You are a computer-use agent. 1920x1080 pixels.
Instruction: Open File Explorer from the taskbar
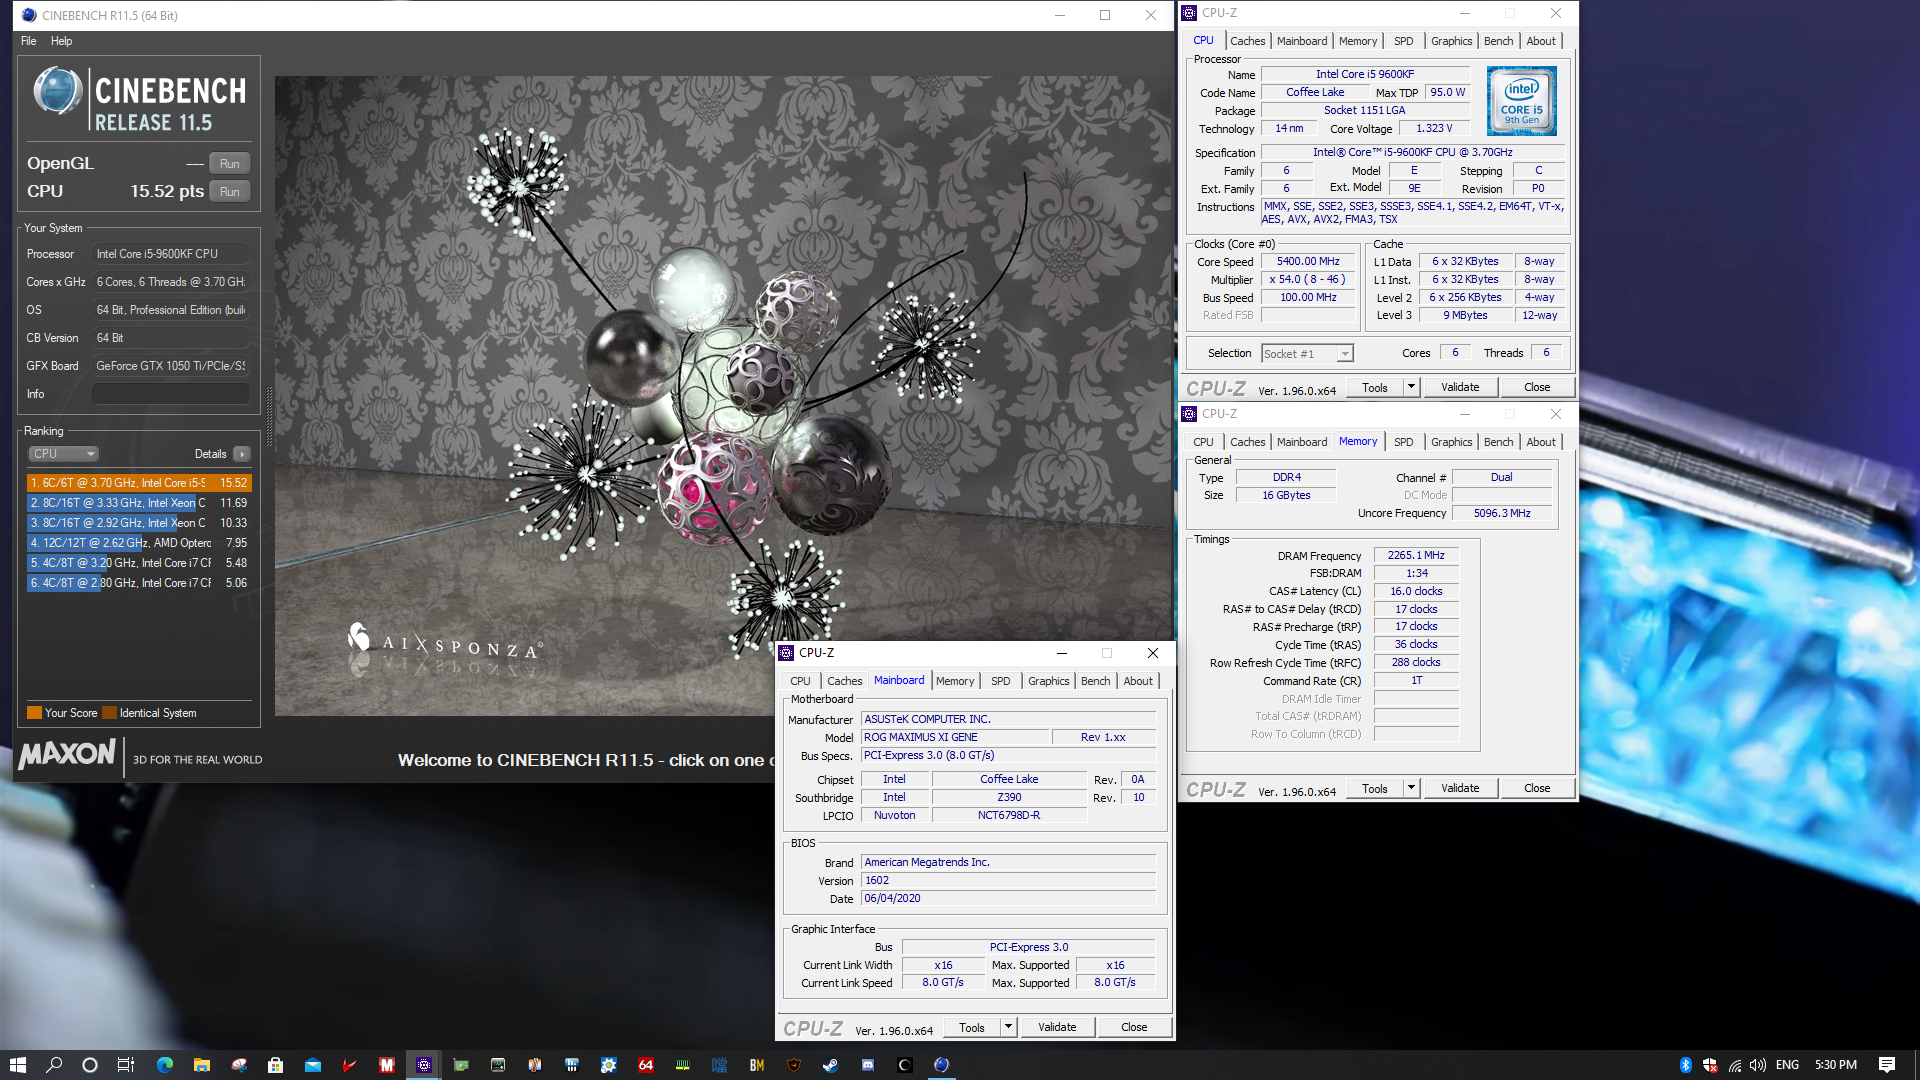tap(202, 1065)
